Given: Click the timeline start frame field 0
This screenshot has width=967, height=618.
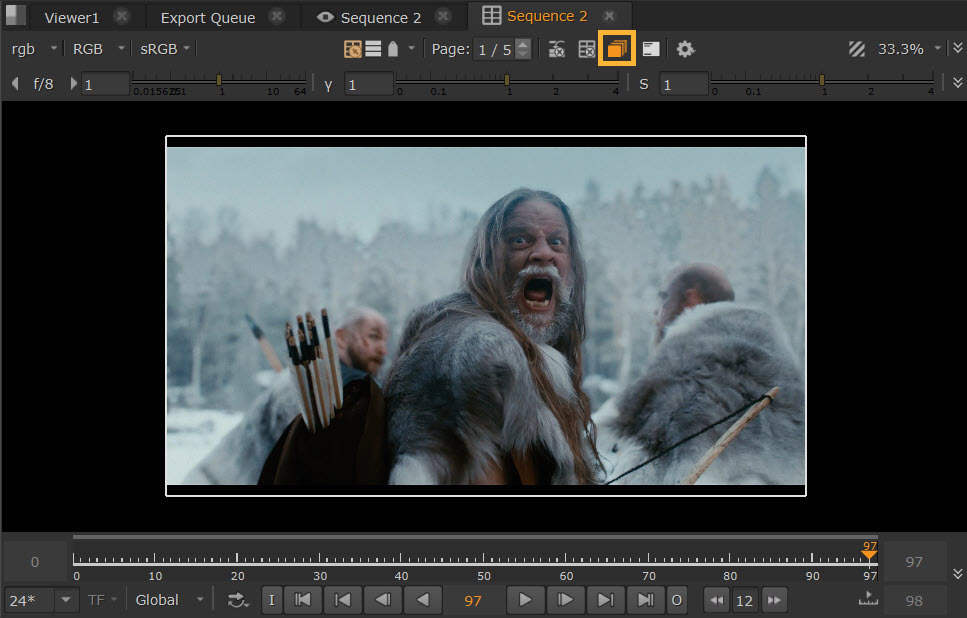Looking at the screenshot, I should coord(35,562).
